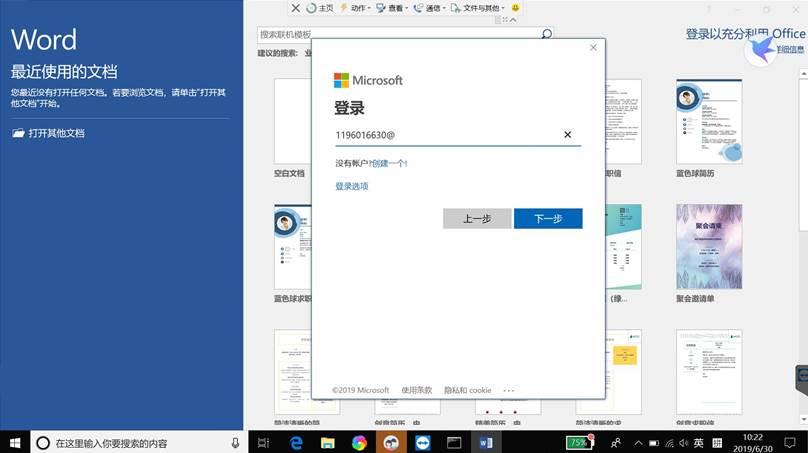Open the Action Center notifications icon
Viewport: 808px width, 453px height.
click(790, 443)
